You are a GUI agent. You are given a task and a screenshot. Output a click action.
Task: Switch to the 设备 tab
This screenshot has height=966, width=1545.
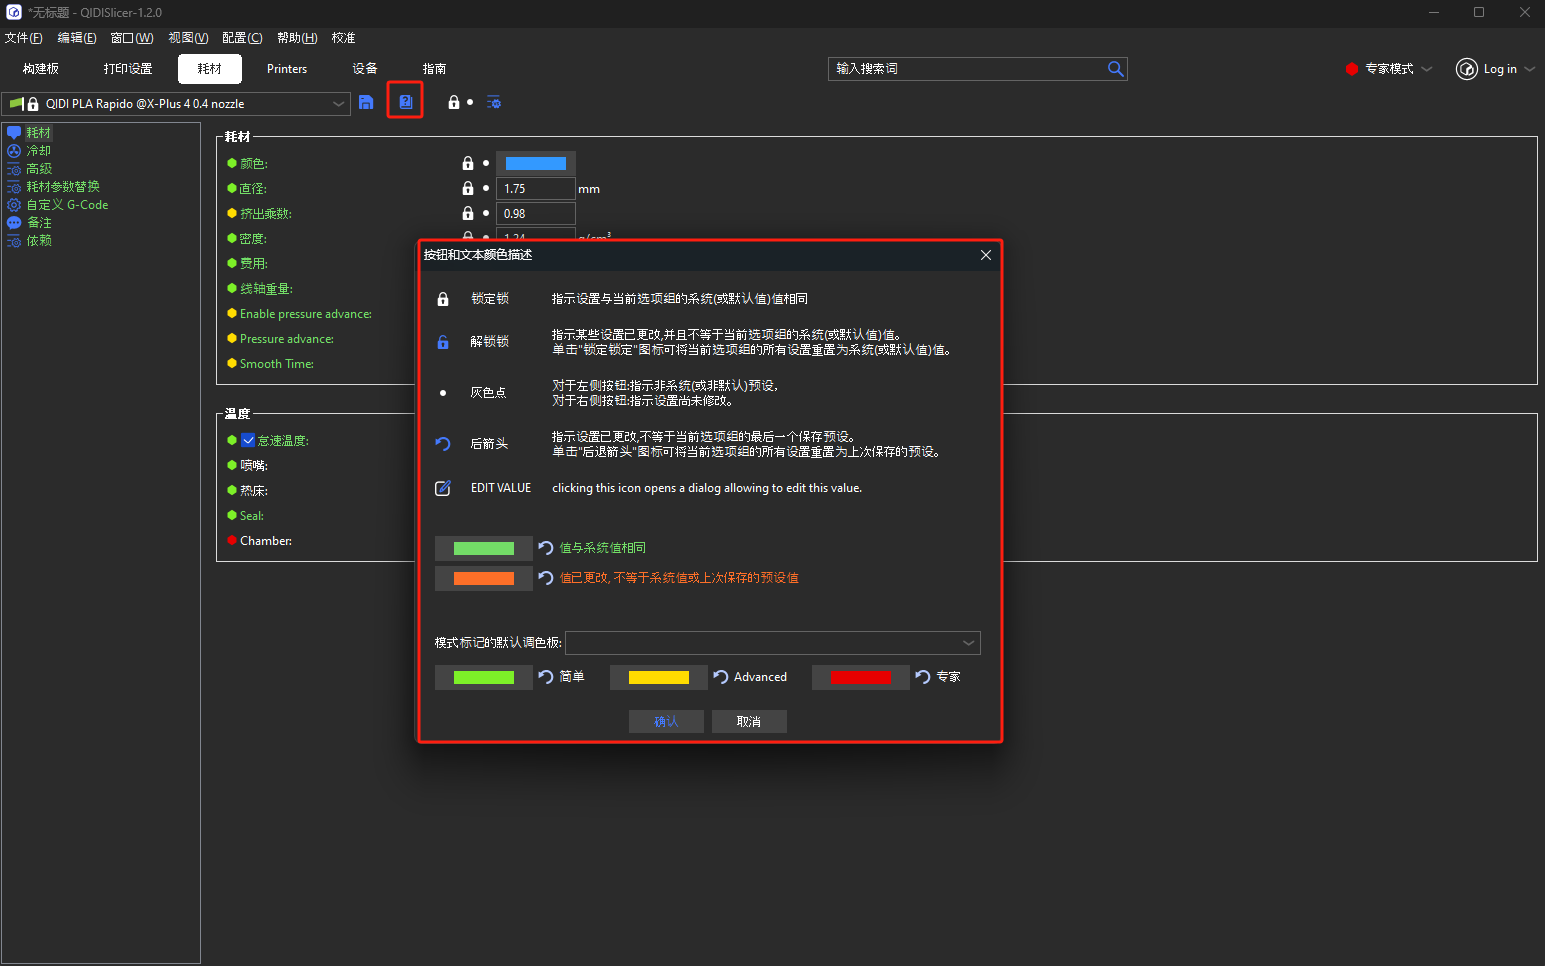pyautogui.click(x=365, y=69)
